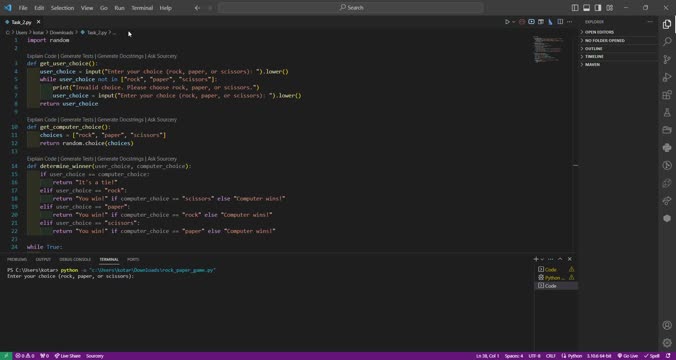Switch to the PORTS panel tab

pos(133,259)
